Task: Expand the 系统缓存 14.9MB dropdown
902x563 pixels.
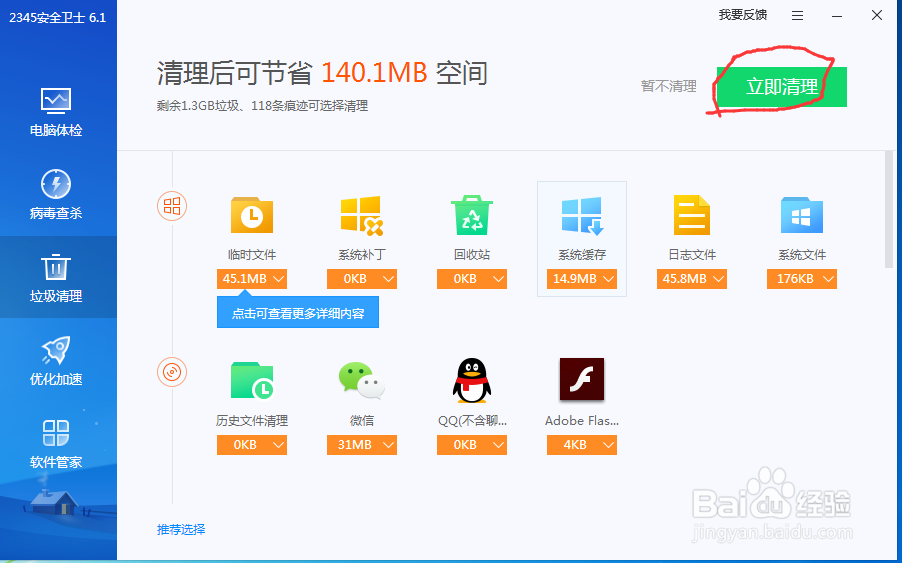Action: coord(582,279)
